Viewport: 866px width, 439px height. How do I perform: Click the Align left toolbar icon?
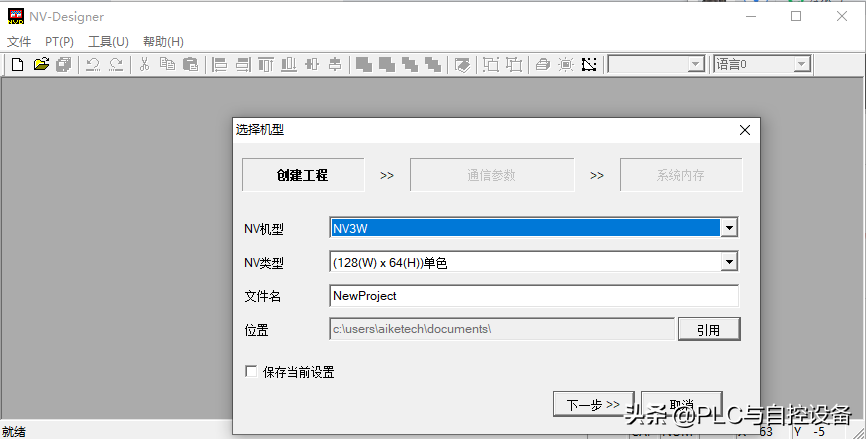[220, 65]
